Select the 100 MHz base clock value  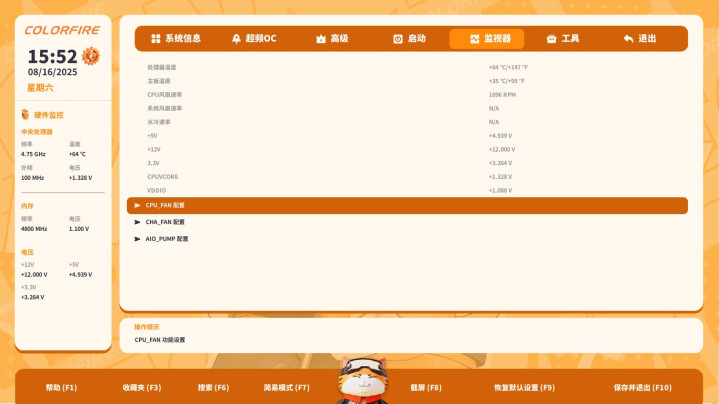[x=32, y=178]
